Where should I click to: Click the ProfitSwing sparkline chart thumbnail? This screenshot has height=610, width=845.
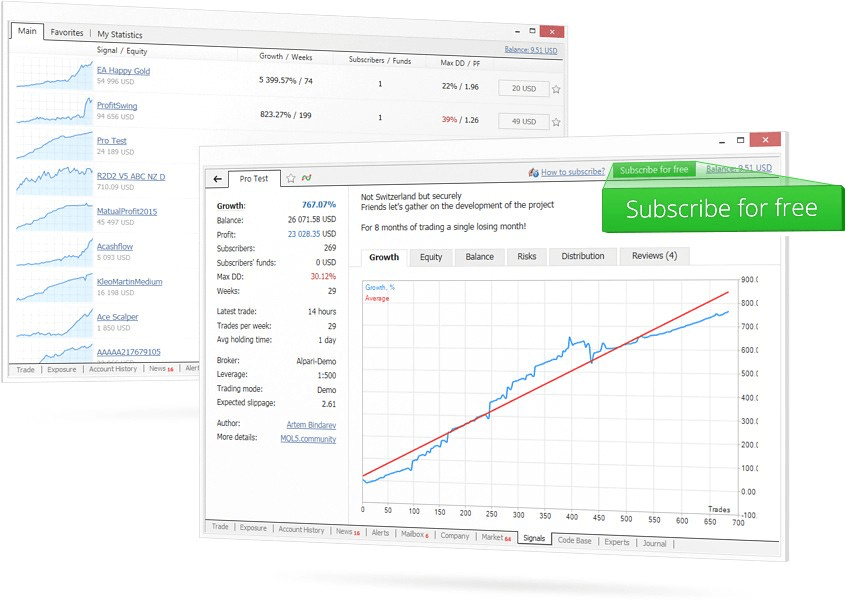click(x=52, y=108)
